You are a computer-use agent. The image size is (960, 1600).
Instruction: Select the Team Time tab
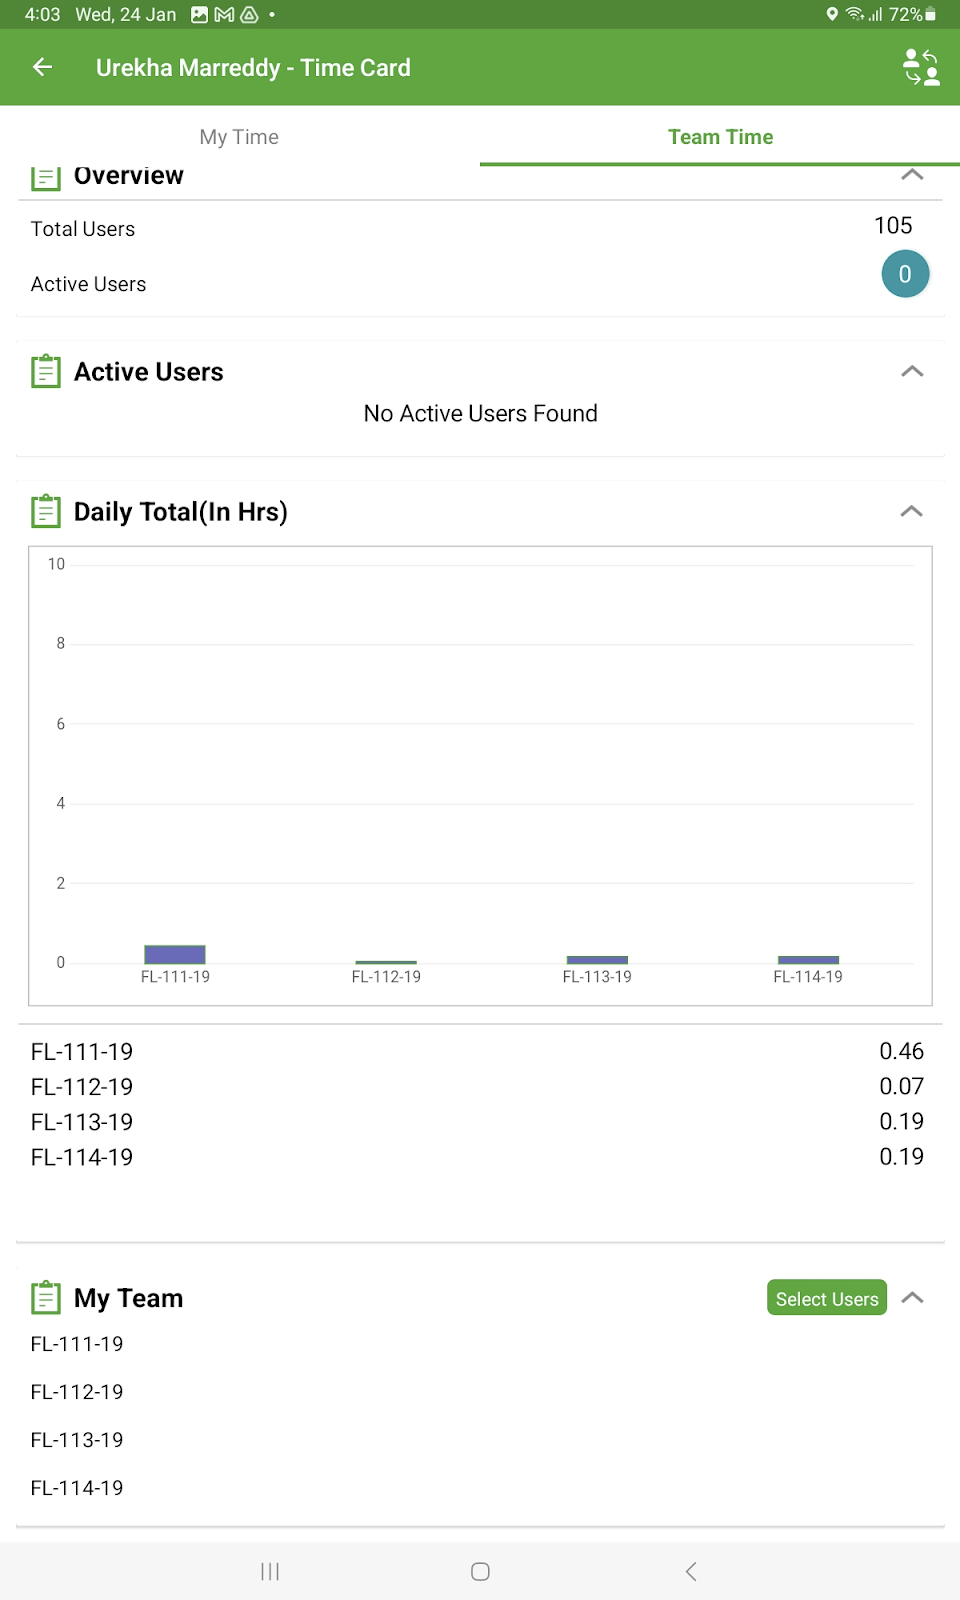coord(720,137)
